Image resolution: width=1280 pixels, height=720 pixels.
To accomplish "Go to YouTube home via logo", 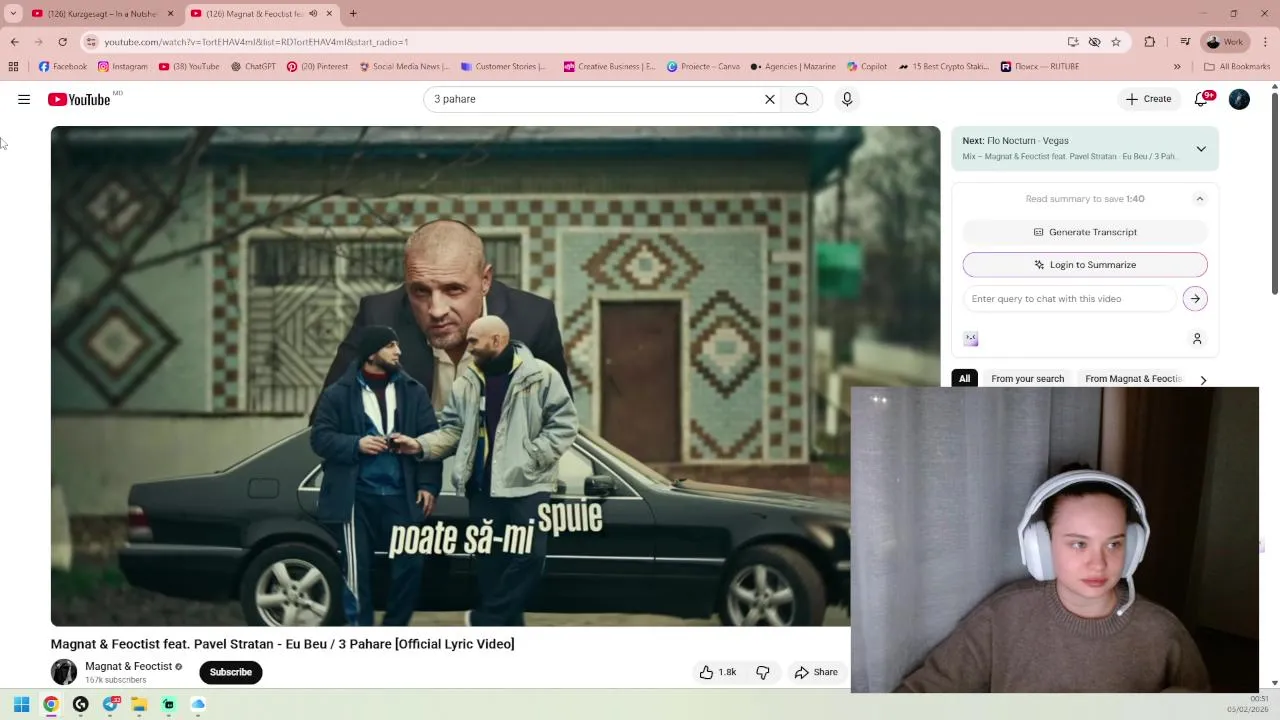I will 79,99.
